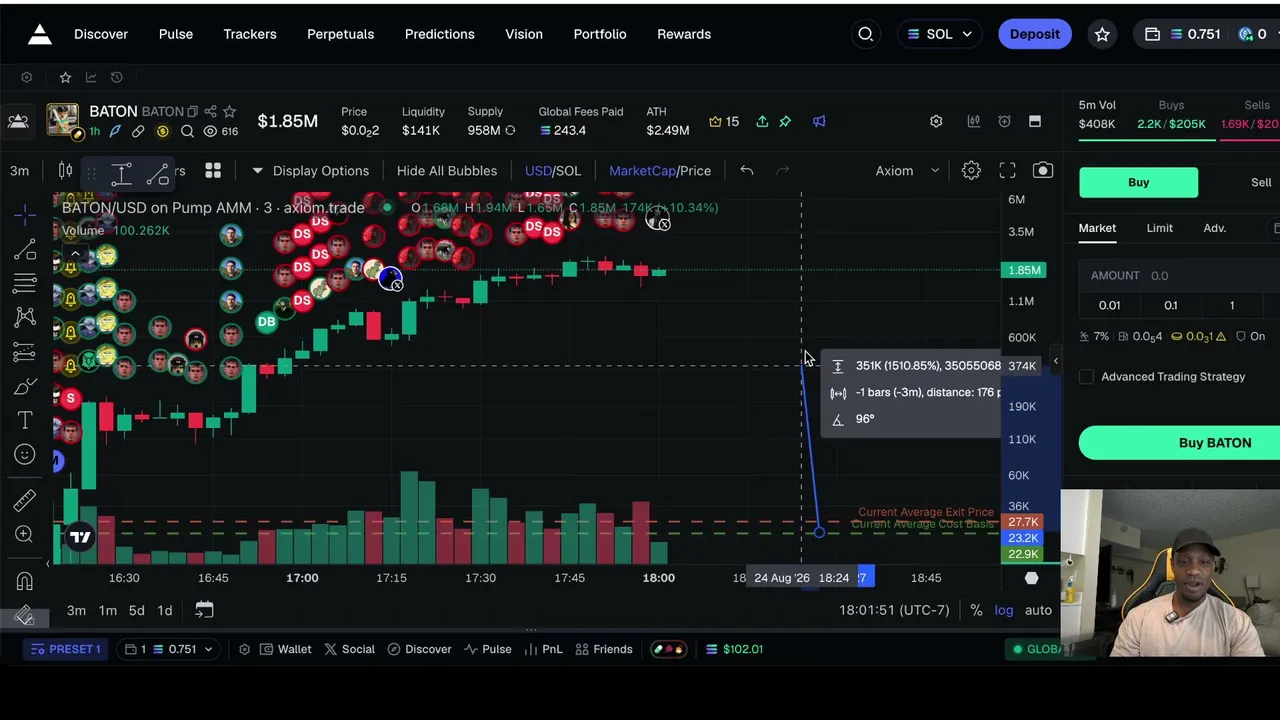Enter fullscreen chart mode
This screenshot has width=1280, height=720.
[x=1007, y=170]
